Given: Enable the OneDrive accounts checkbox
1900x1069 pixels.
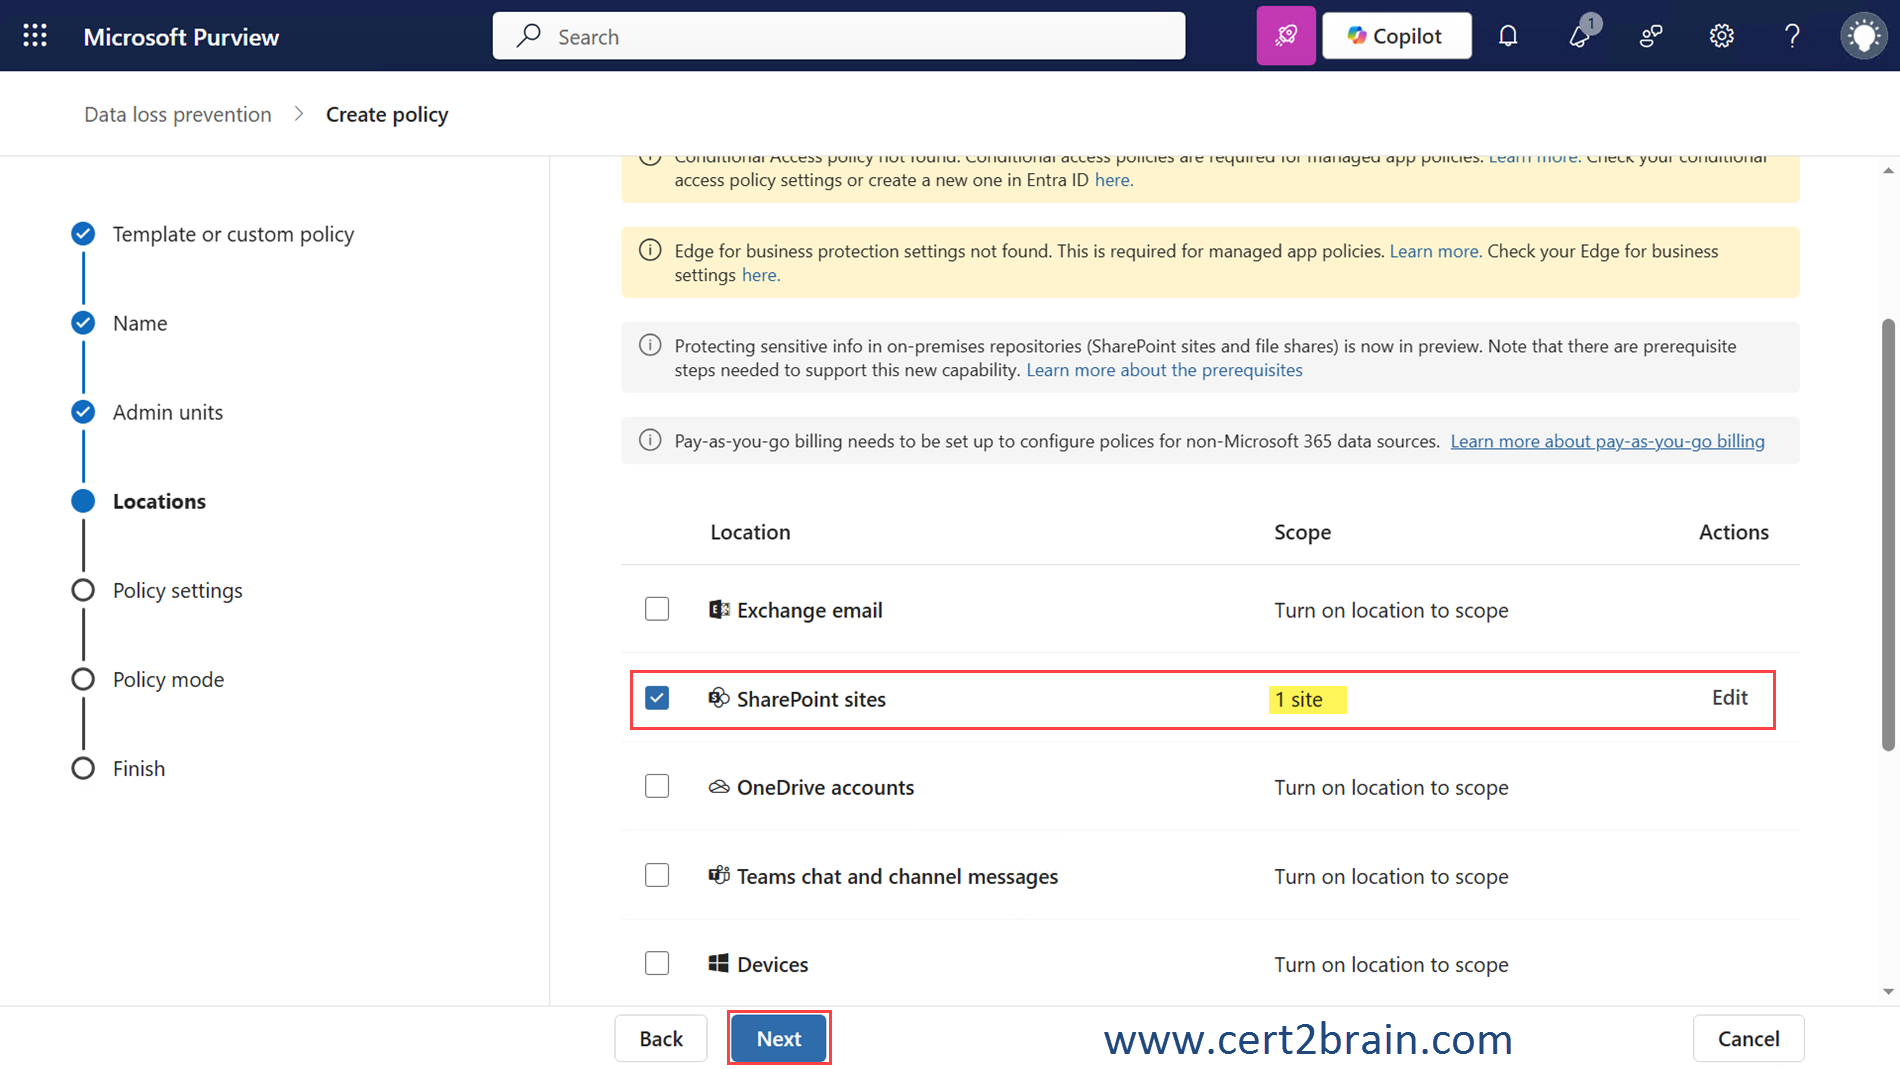Looking at the screenshot, I should pos(657,787).
